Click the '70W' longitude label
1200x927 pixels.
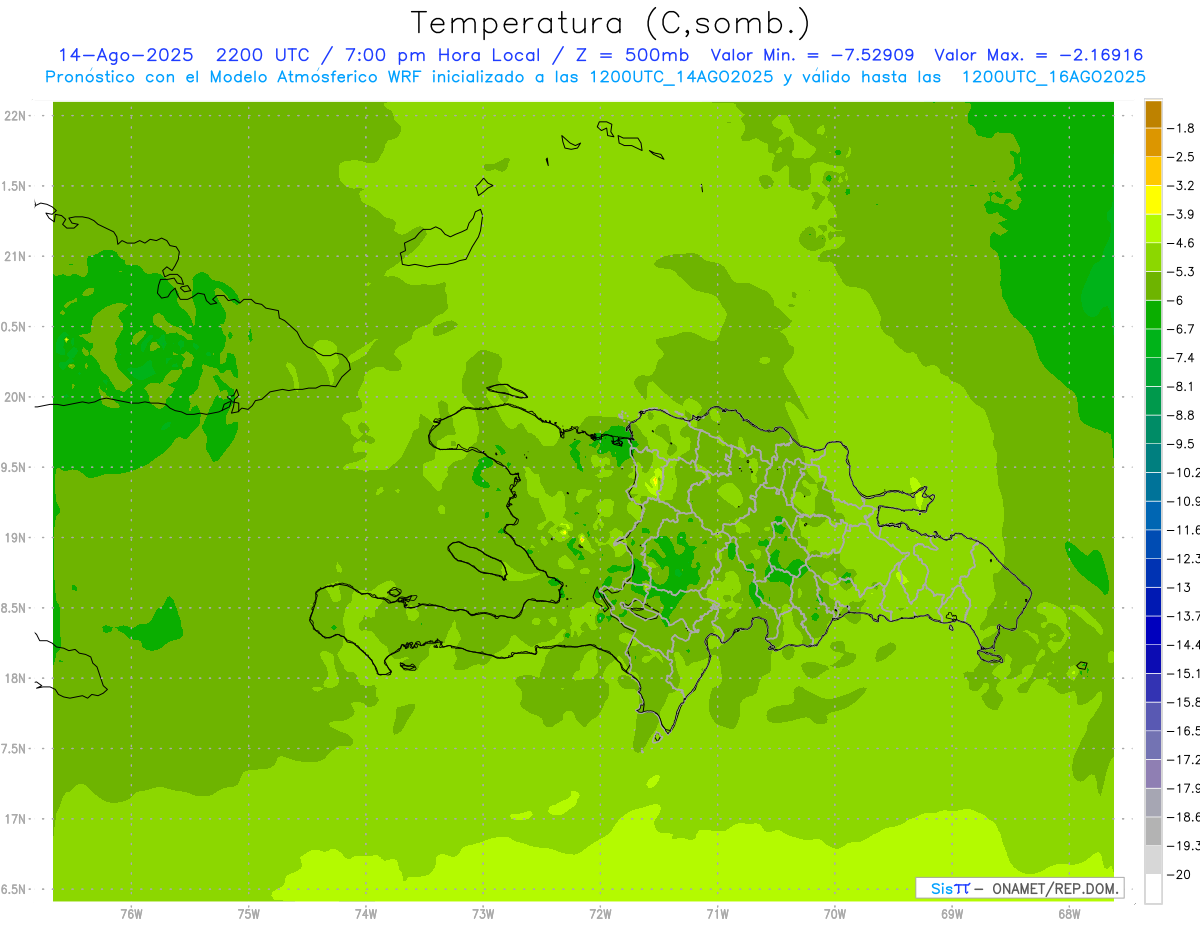pyautogui.click(x=835, y=914)
